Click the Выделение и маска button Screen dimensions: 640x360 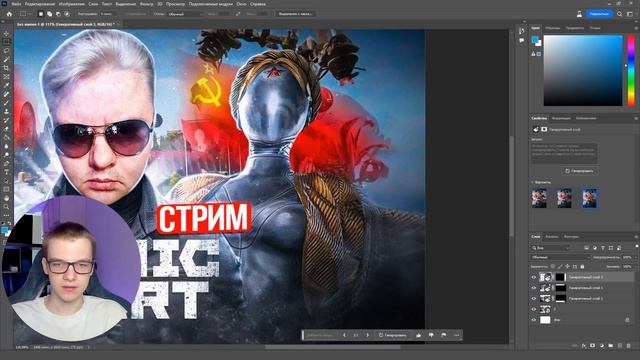295,14
